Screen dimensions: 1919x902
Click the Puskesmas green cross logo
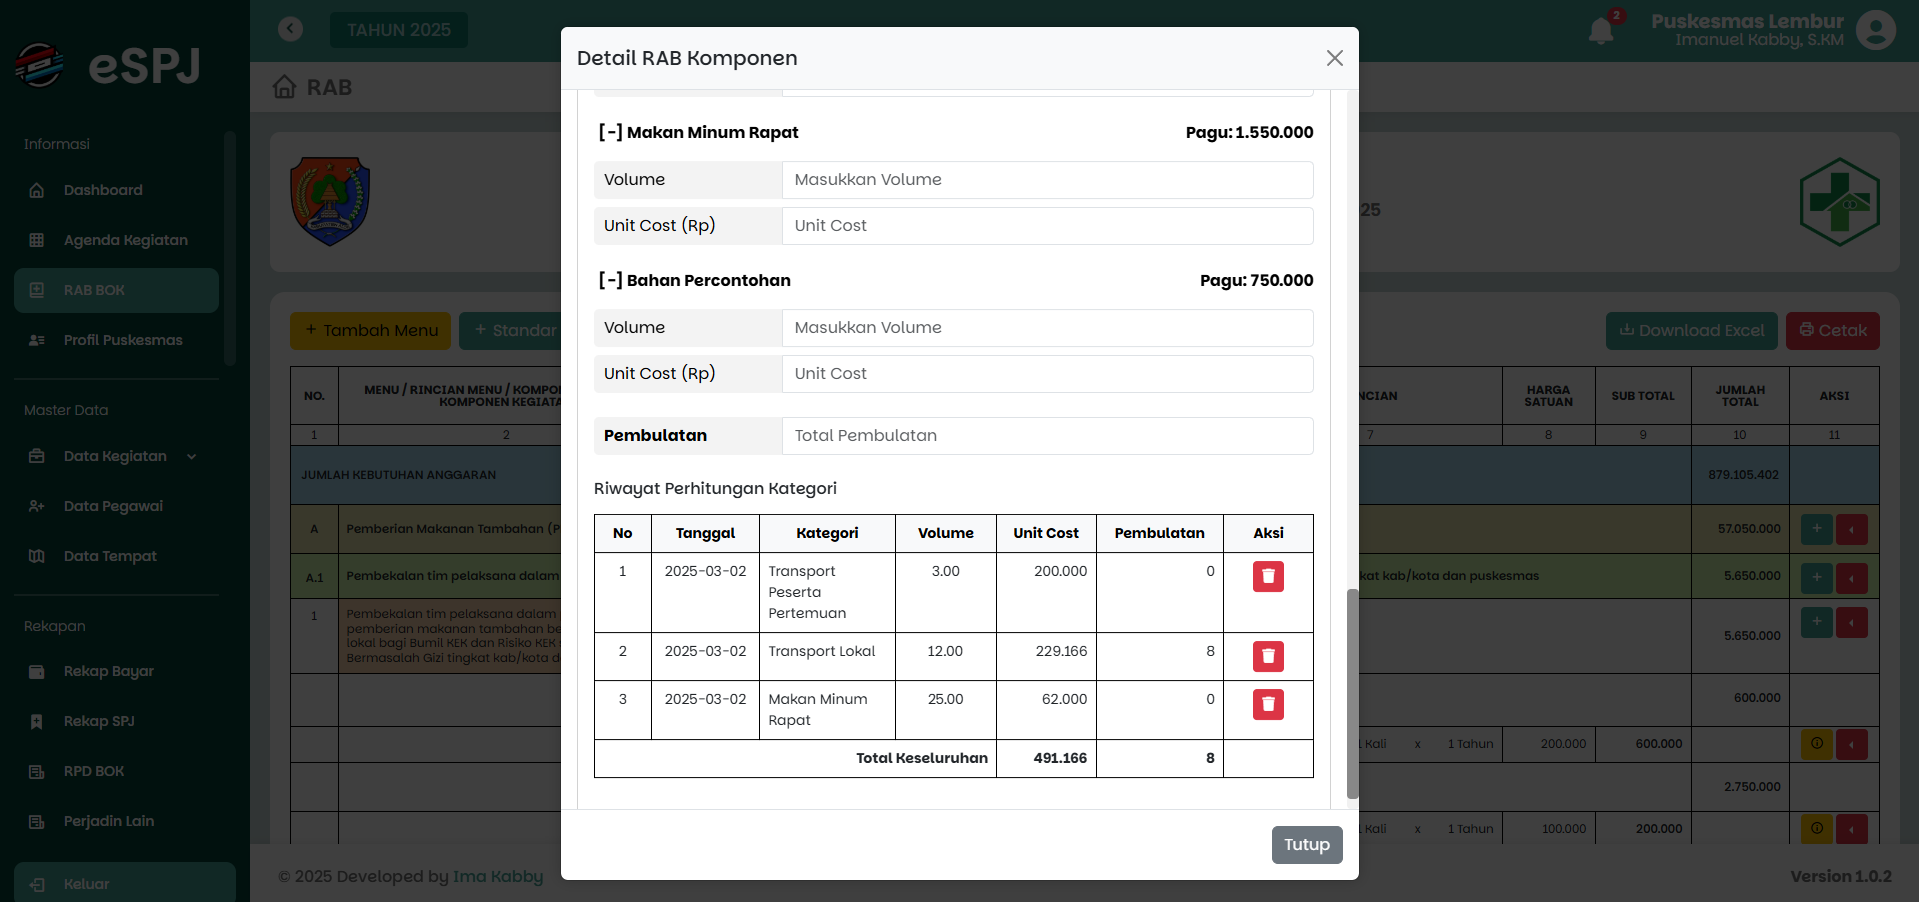point(1840,202)
